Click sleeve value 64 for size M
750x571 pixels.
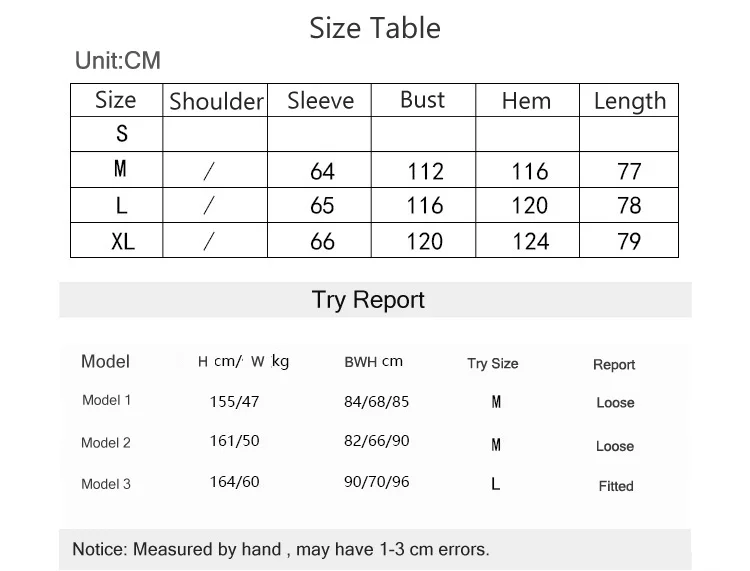pyautogui.click(x=322, y=171)
